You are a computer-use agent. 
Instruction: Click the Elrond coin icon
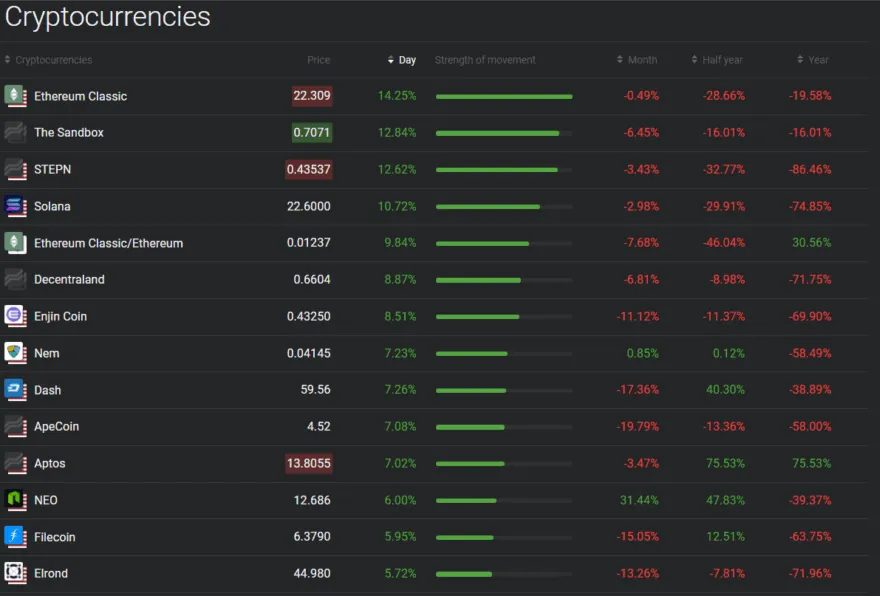click(15, 573)
